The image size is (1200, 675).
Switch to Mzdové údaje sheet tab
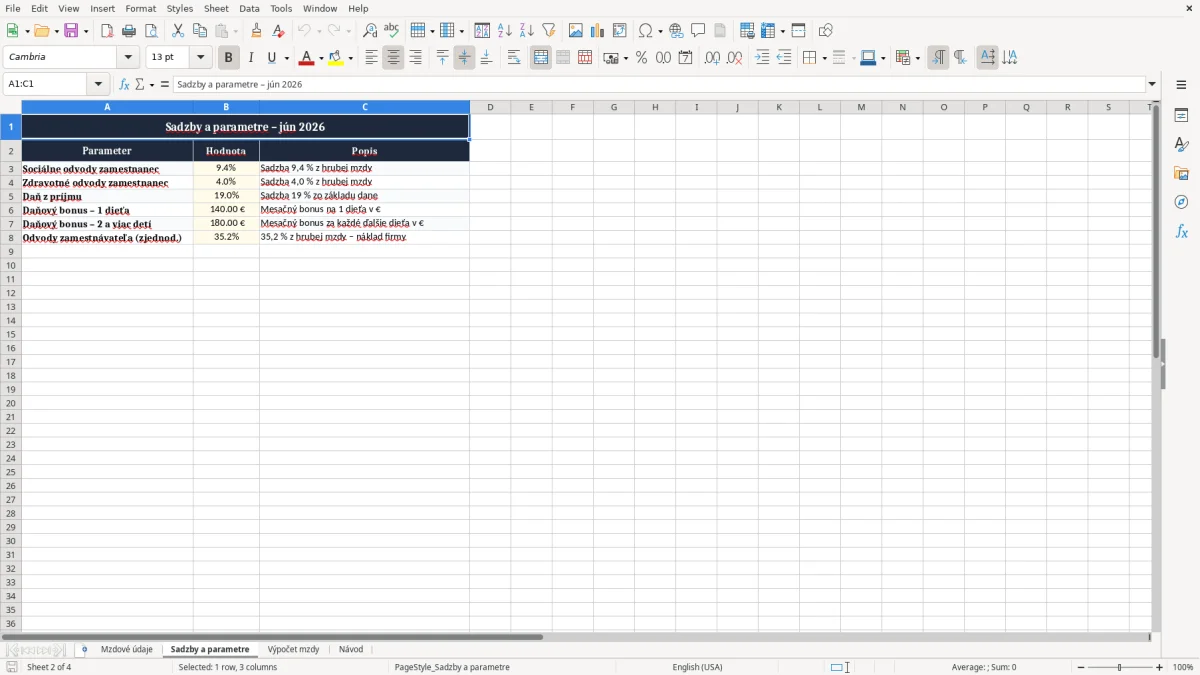pyautogui.click(x=127, y=650)
